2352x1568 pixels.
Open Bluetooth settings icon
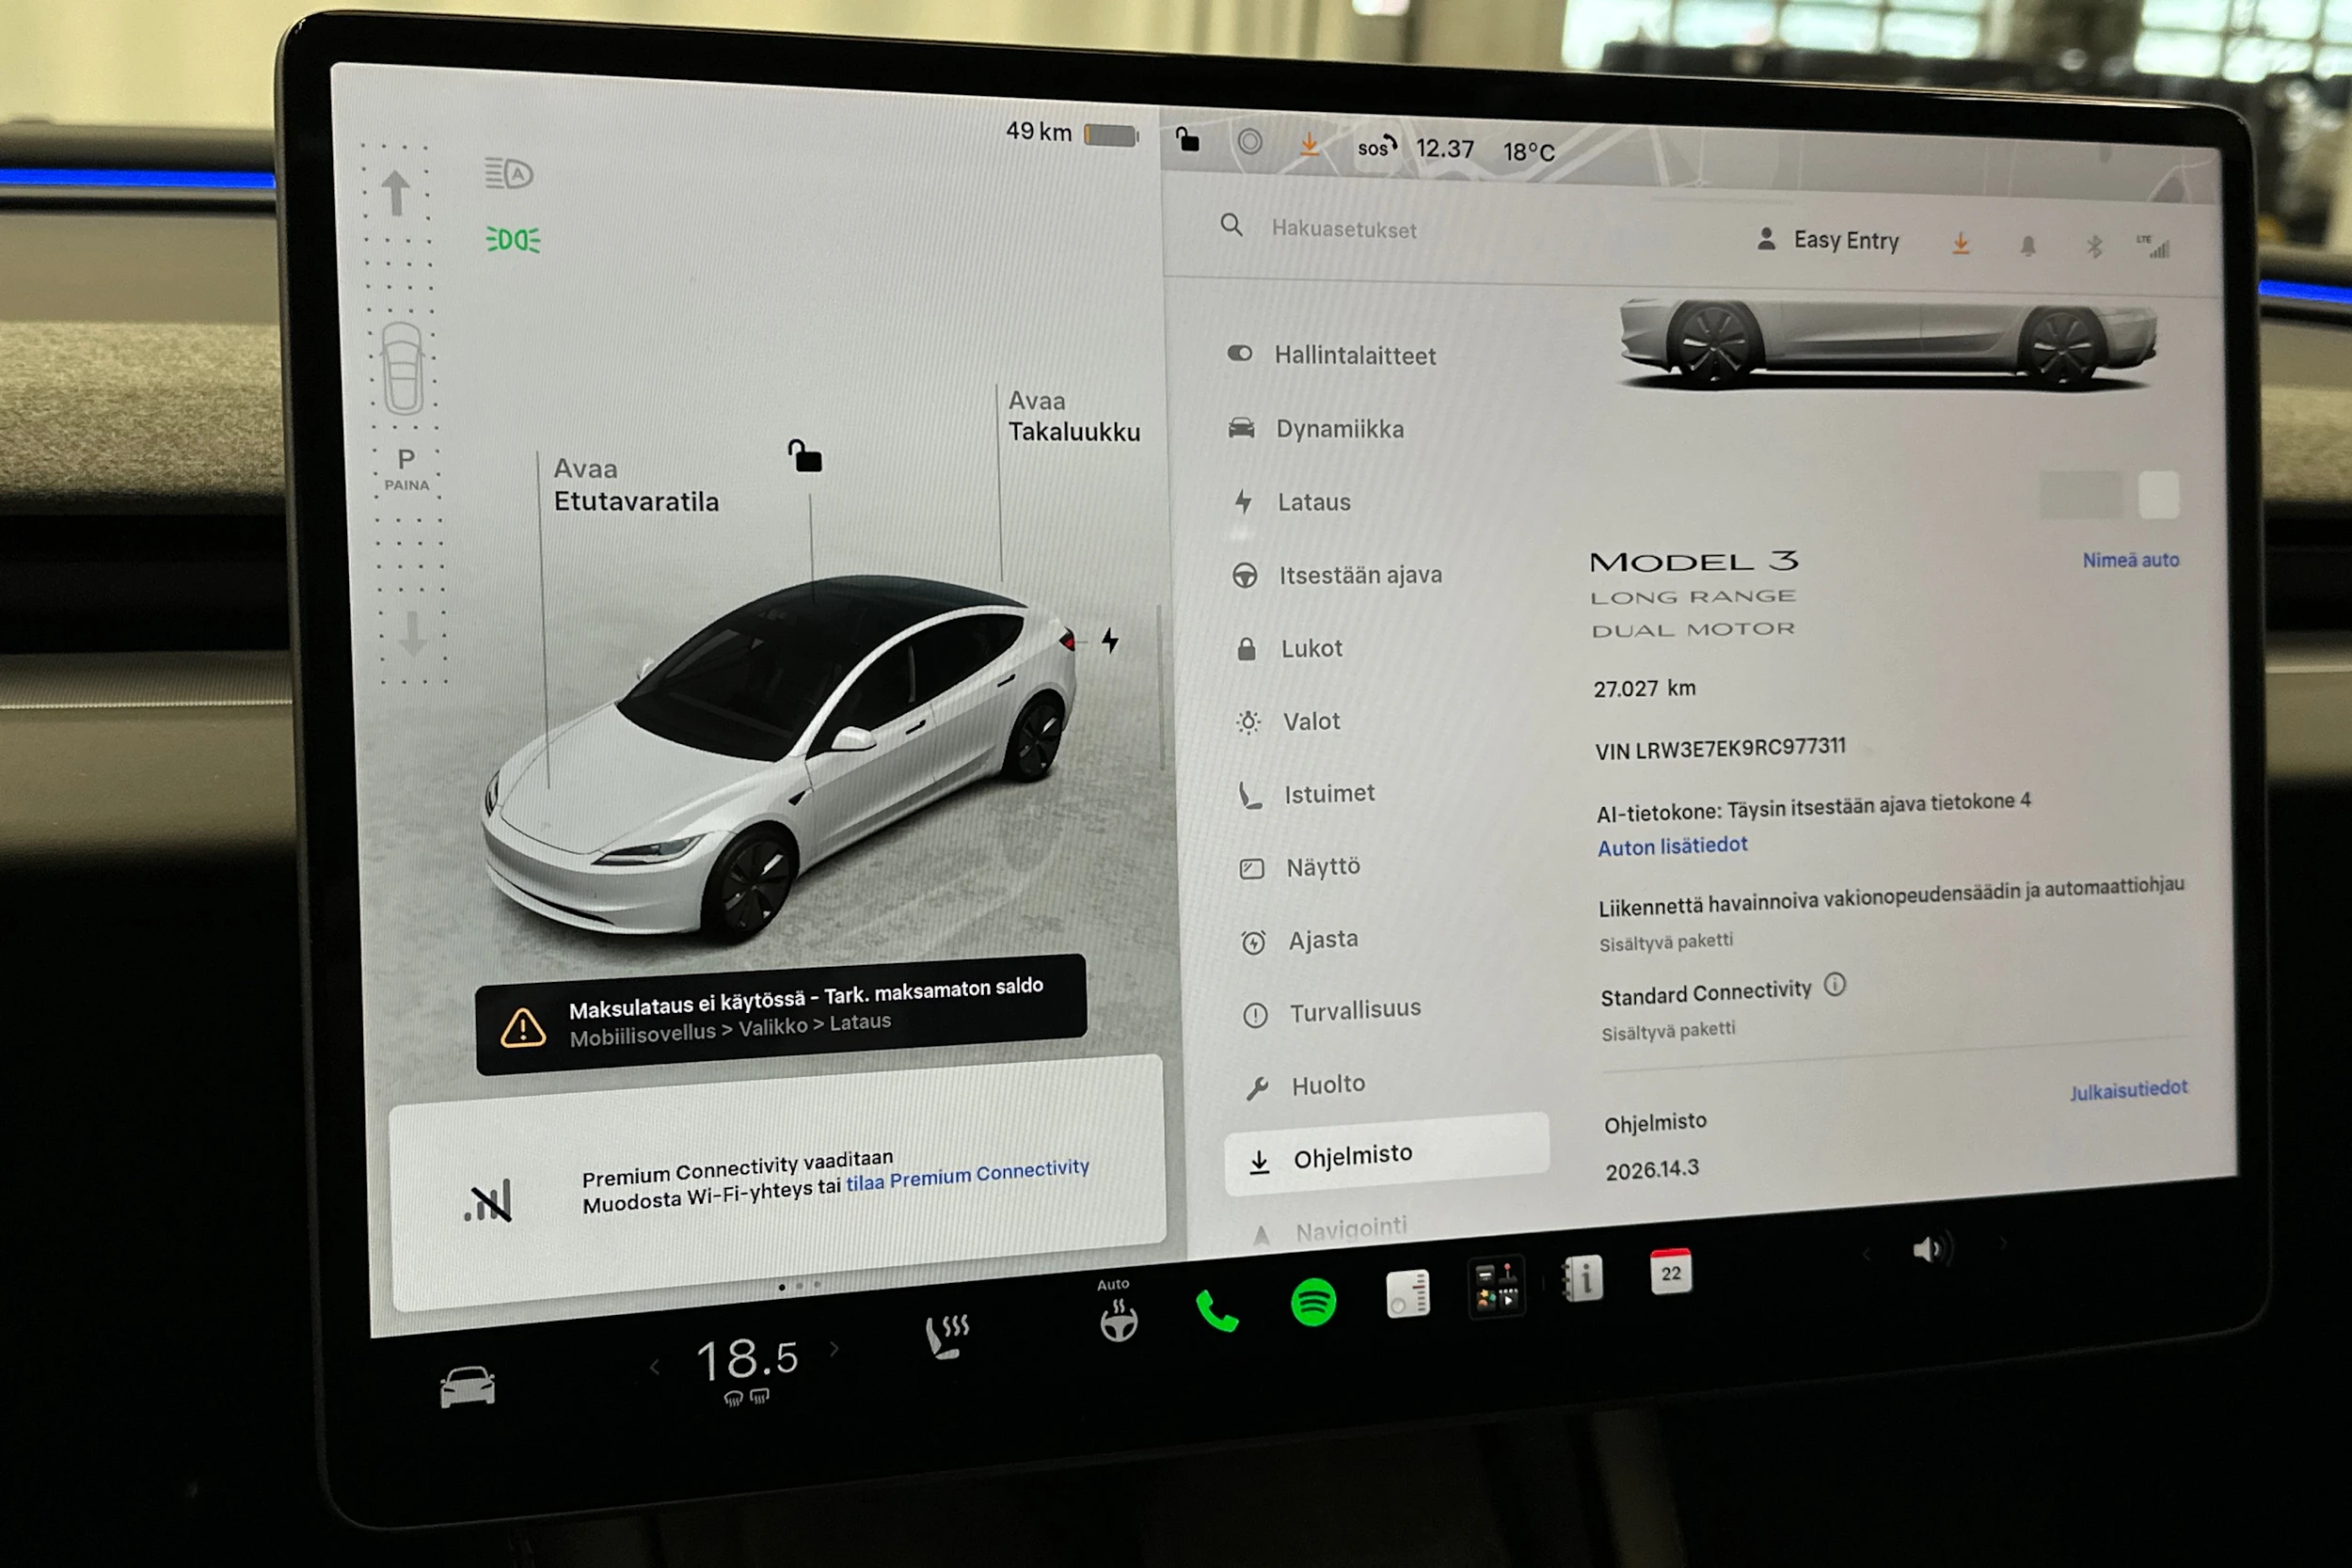pos(2094,246)
